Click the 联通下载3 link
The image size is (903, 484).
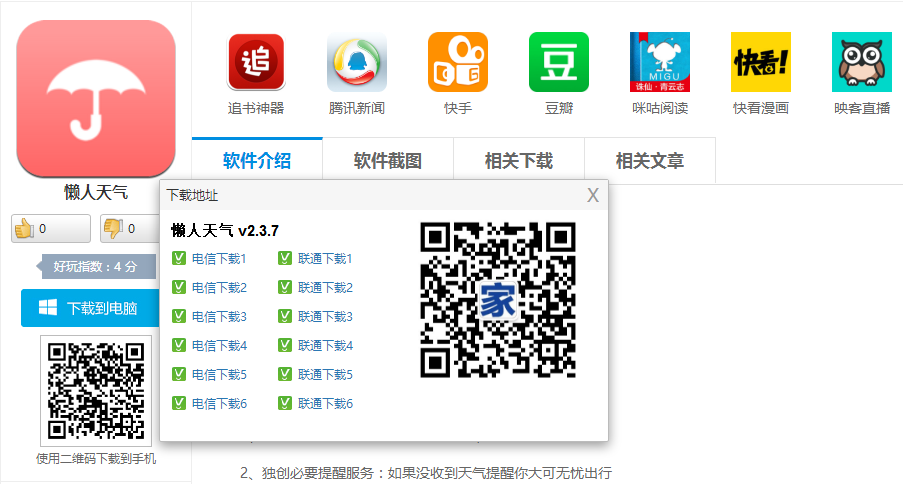[x=325, y=317]
